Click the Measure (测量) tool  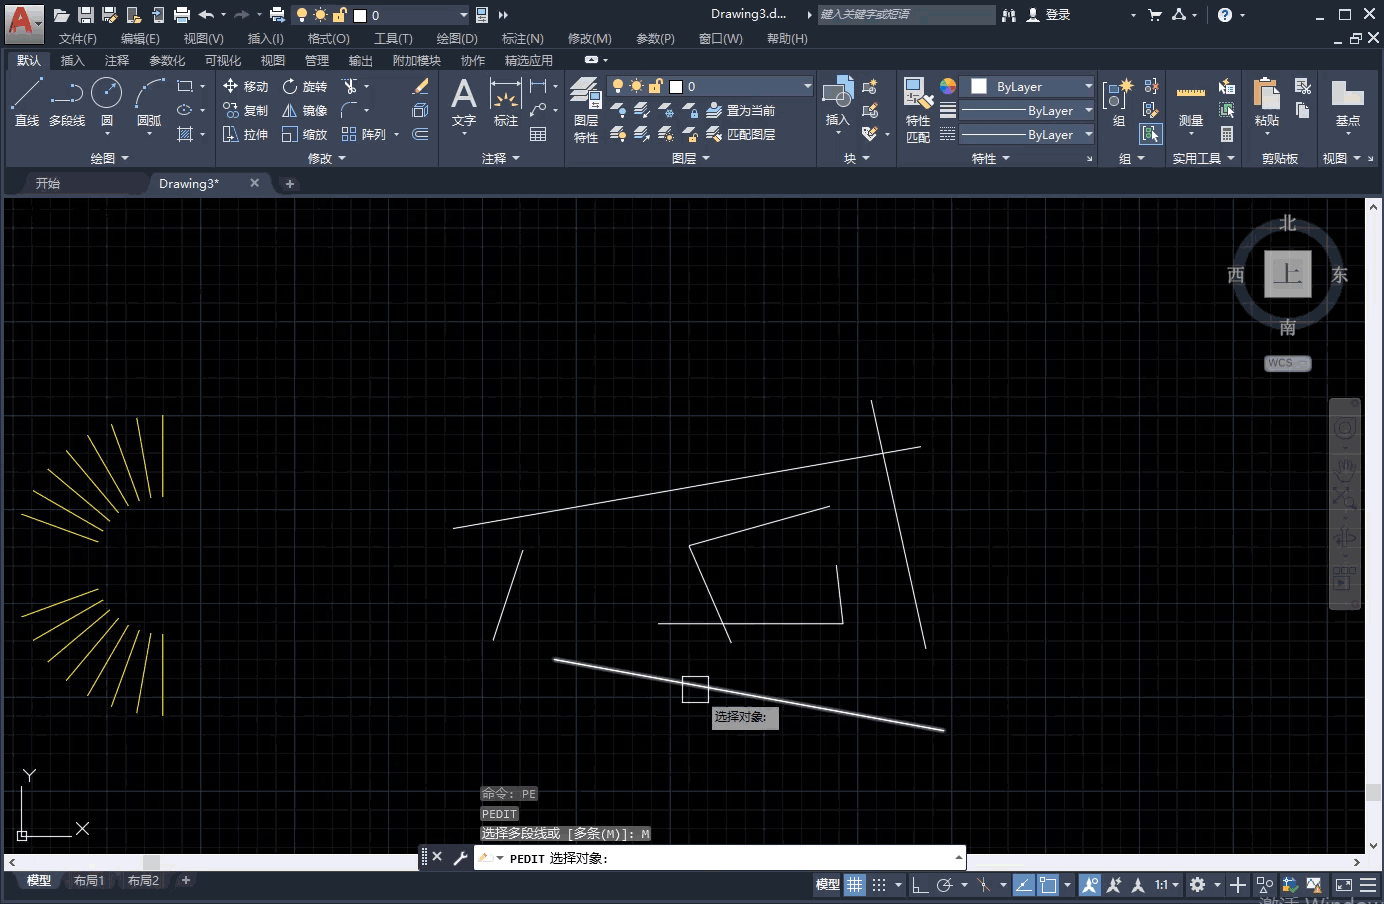coord(1190,103)
